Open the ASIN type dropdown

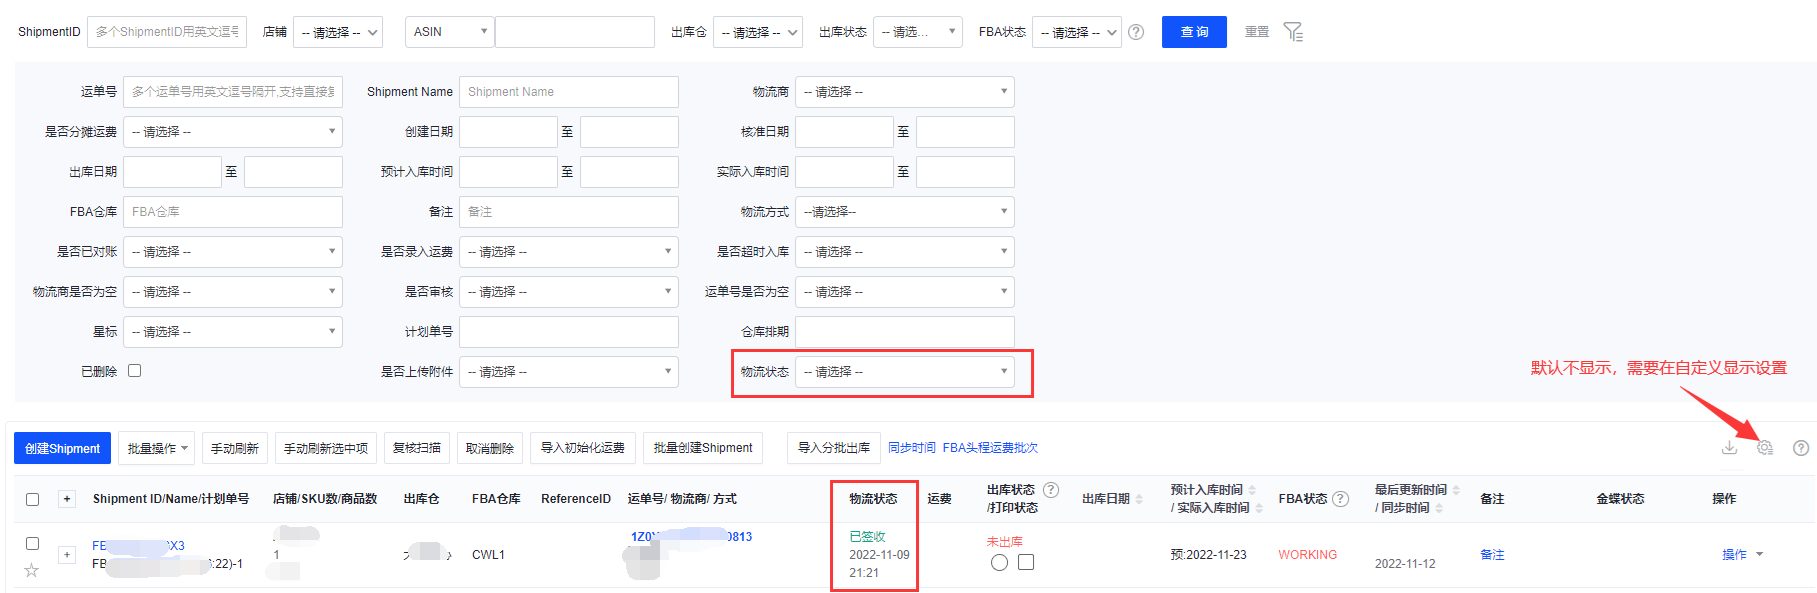450,32
